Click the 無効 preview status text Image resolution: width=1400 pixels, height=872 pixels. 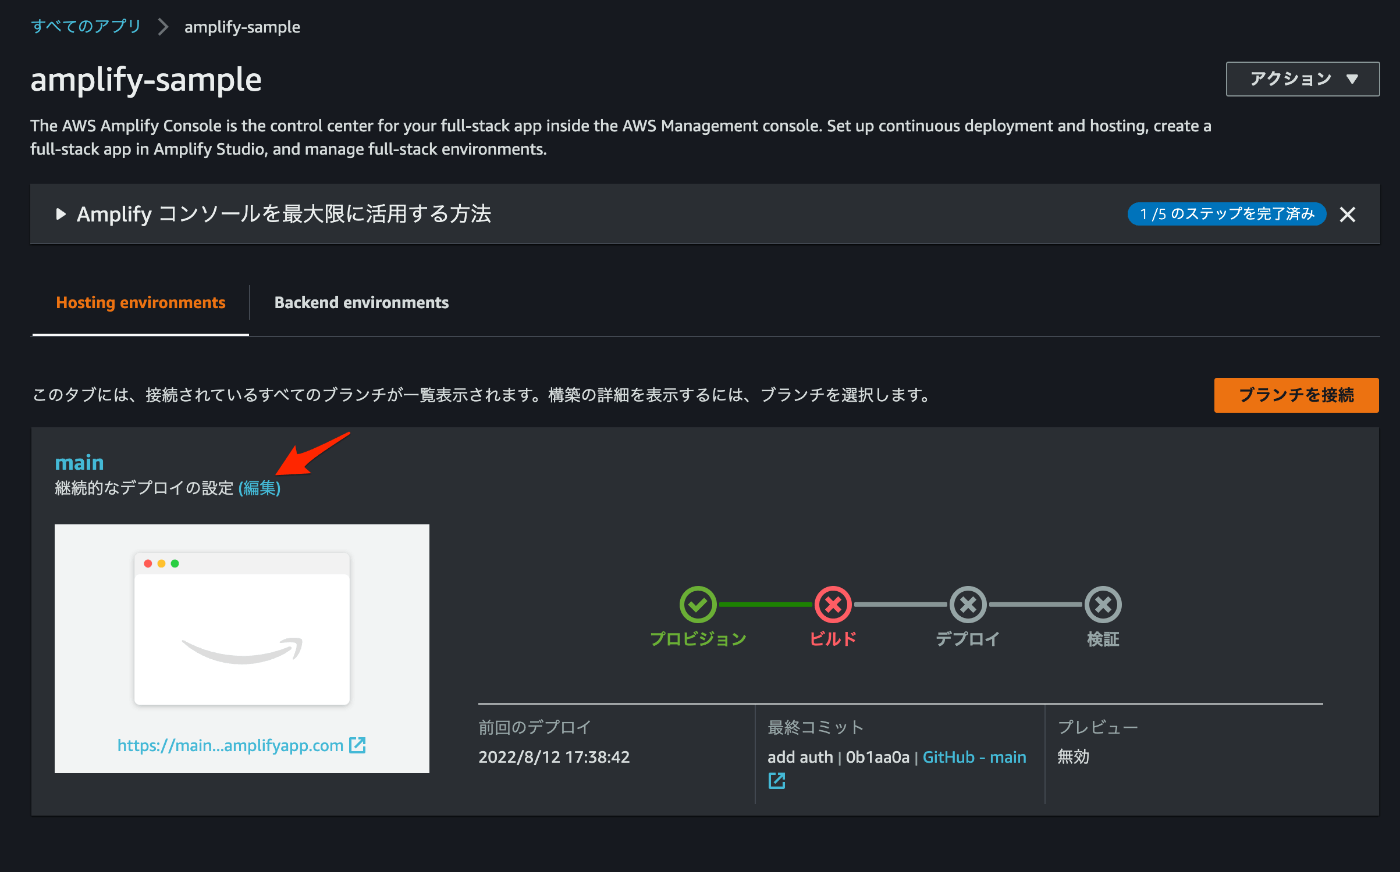click(1074, 757)
